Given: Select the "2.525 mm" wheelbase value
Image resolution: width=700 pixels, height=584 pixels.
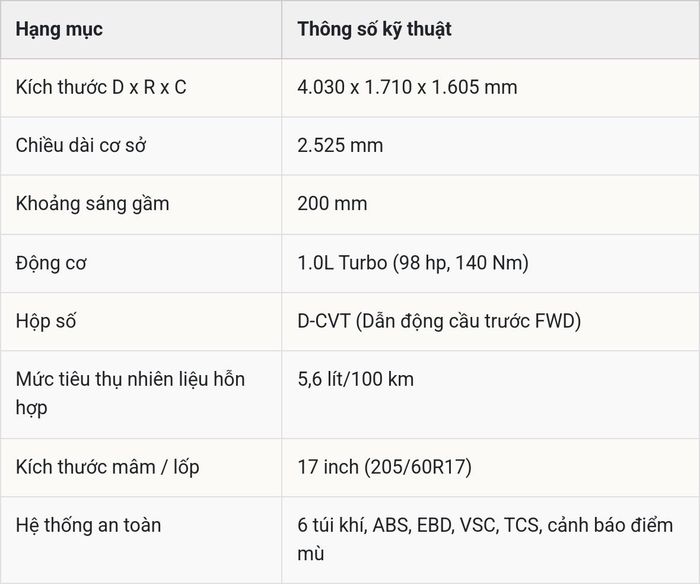Looking at the screenshot, I should click(340, 146).
